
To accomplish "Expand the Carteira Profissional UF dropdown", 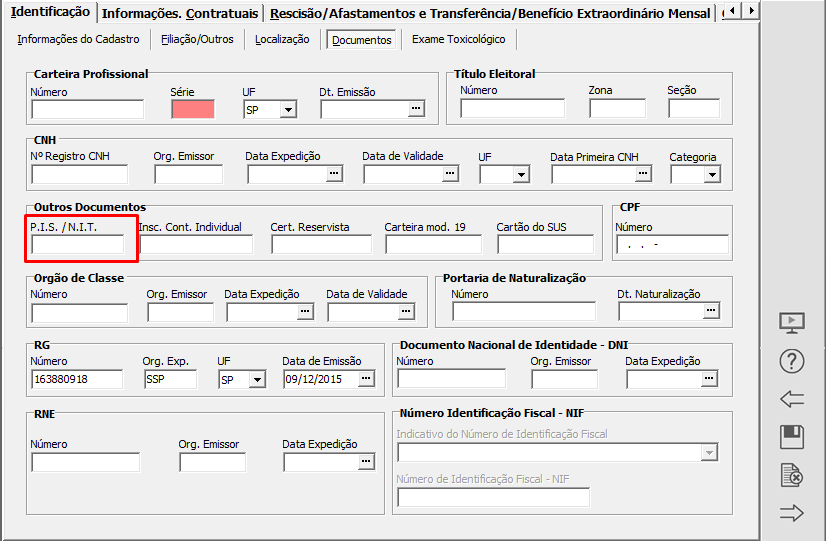I will pyautogui.click(x=288, y=110).
